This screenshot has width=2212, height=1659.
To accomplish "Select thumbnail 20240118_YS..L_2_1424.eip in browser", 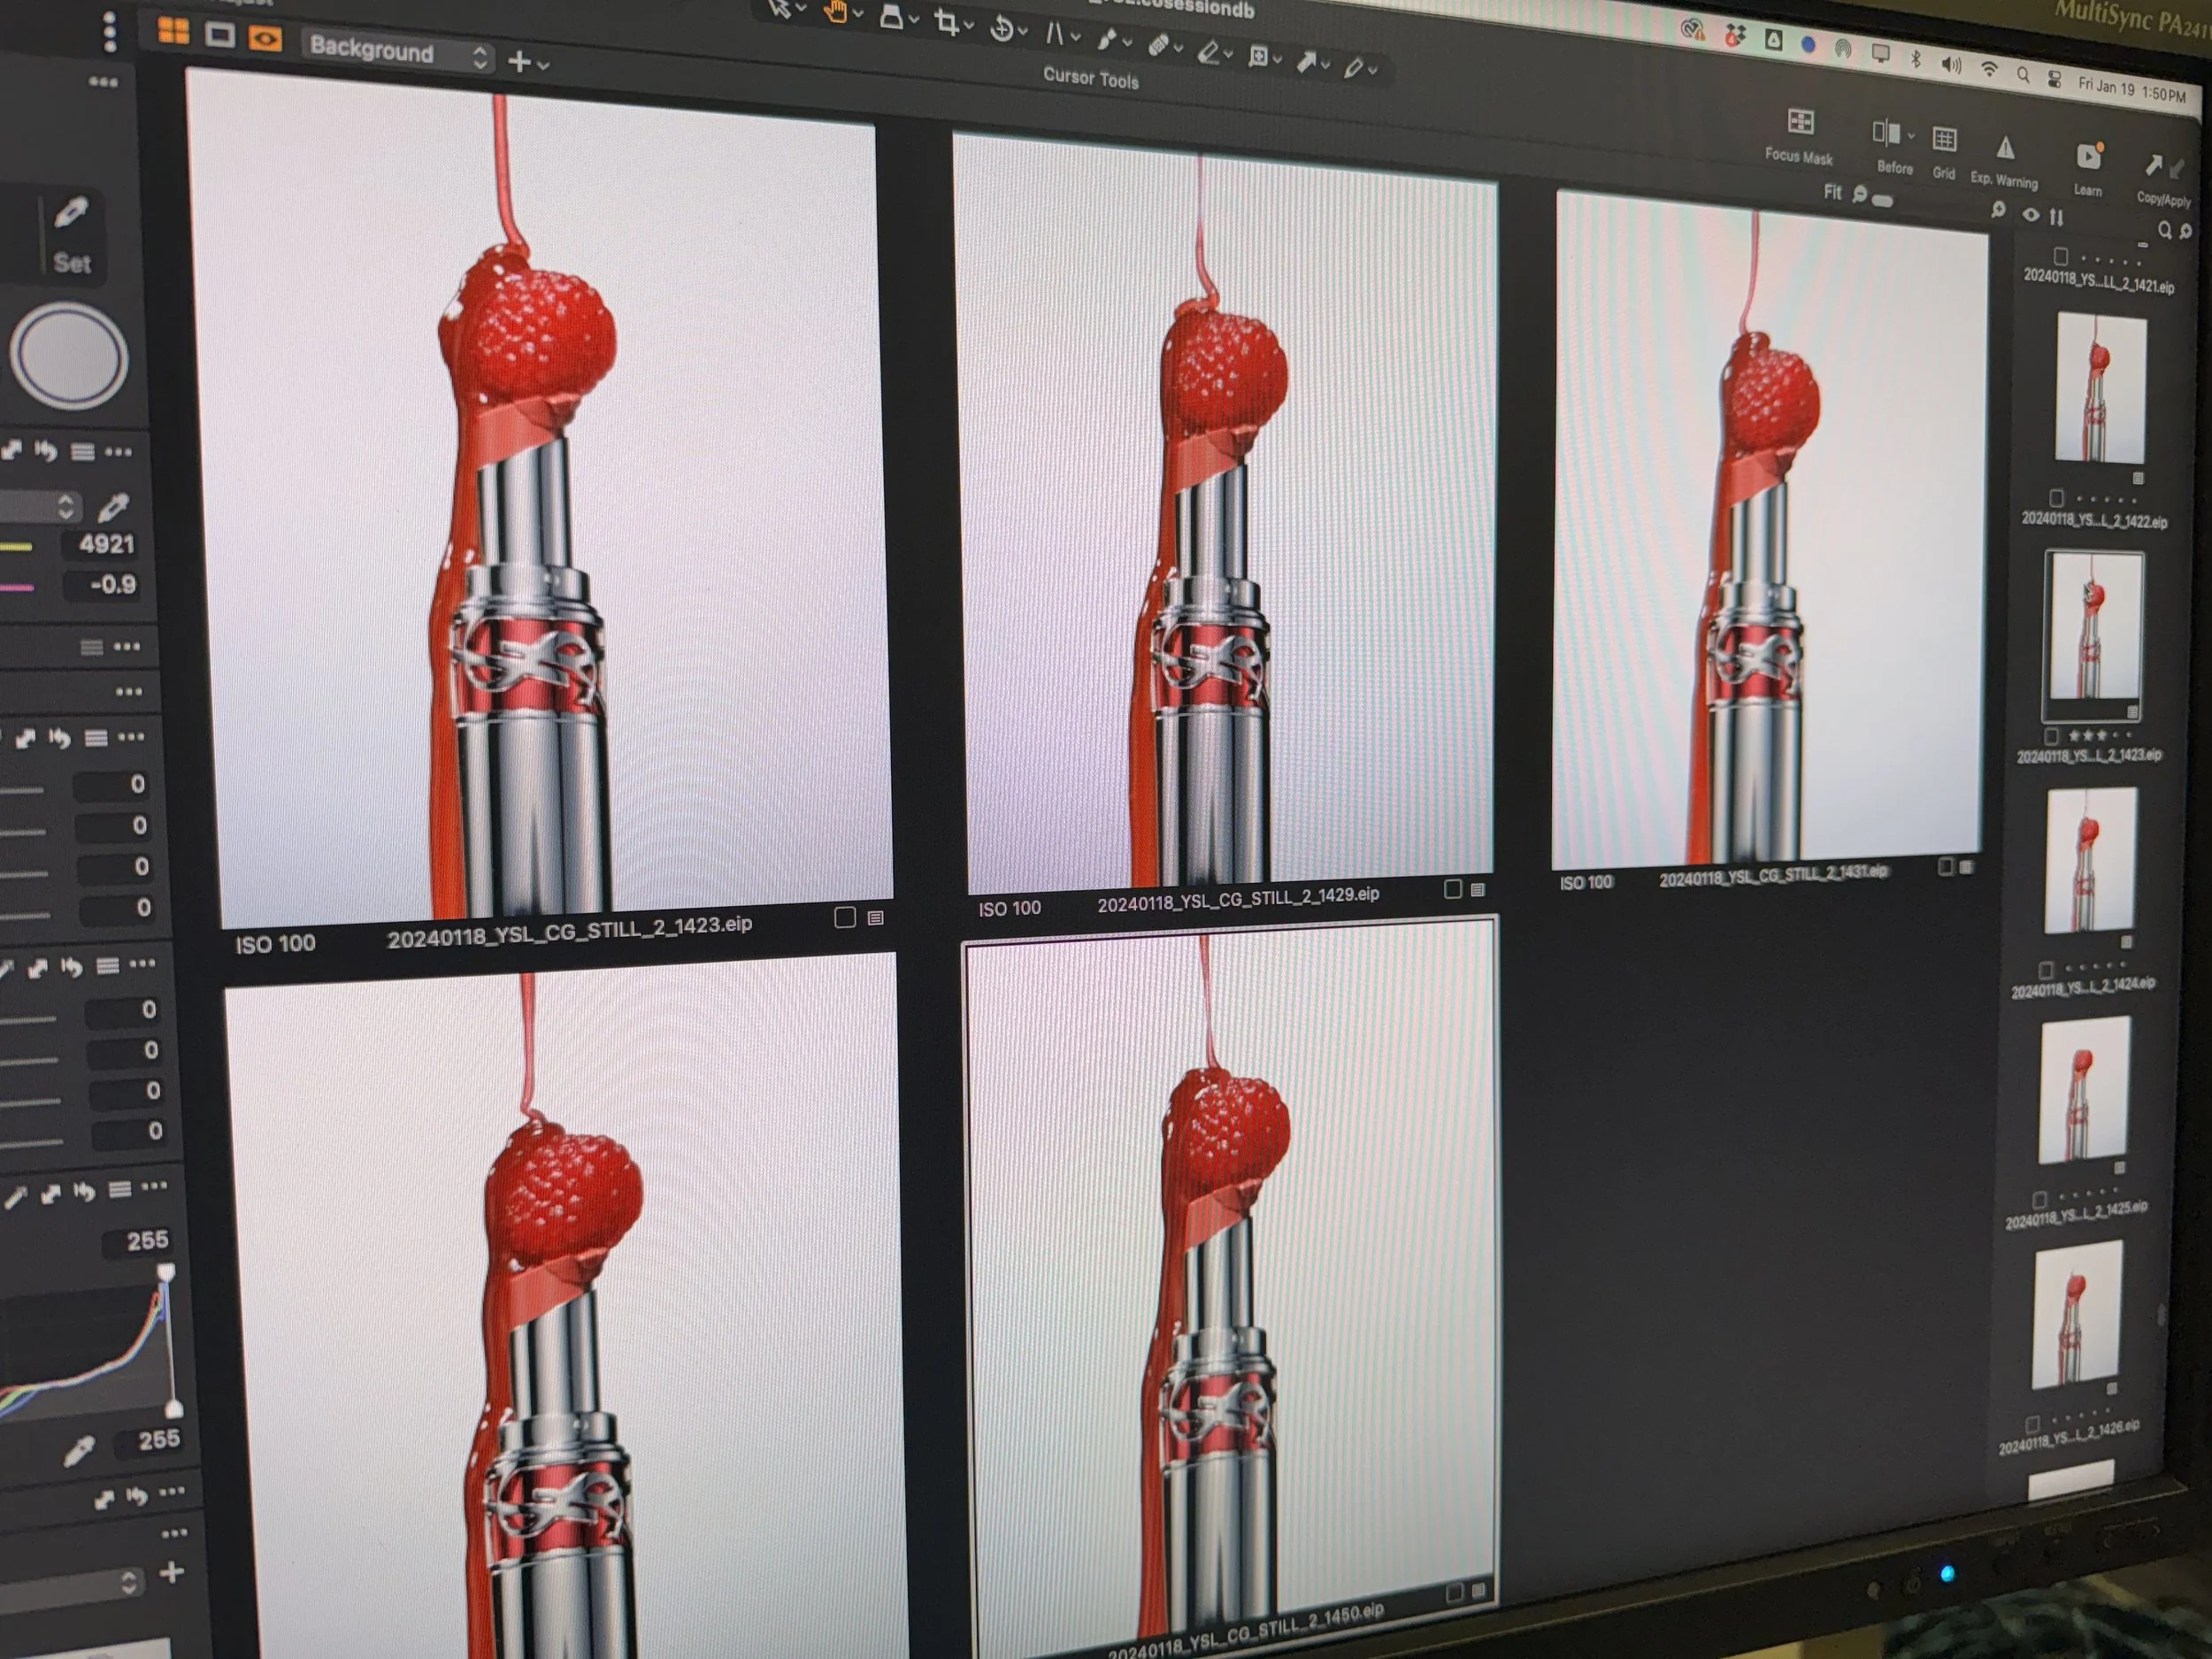I will pos(2089,862).
